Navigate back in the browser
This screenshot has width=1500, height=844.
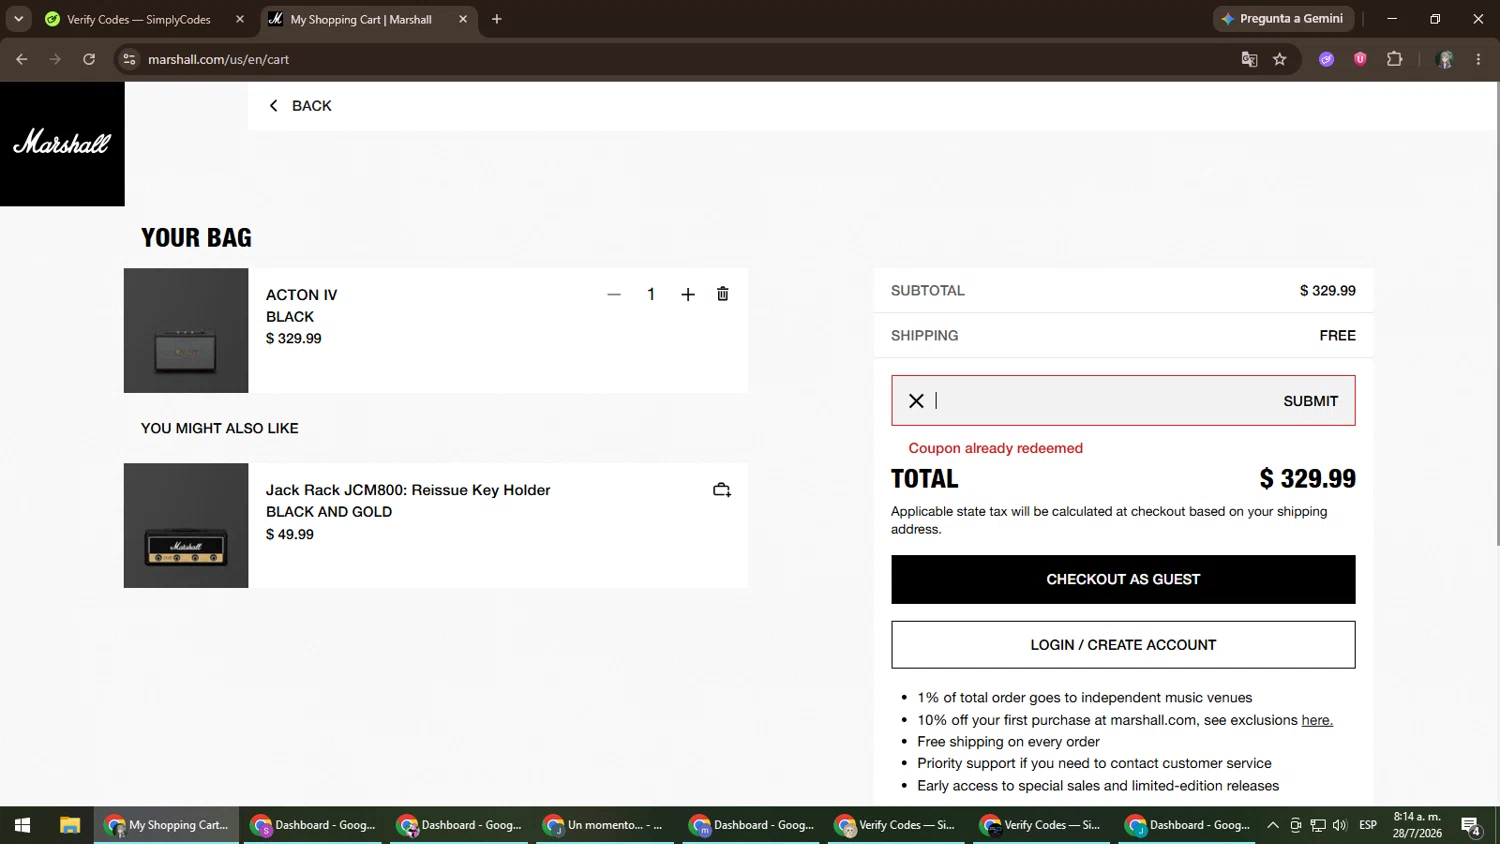tap(22, 59)
